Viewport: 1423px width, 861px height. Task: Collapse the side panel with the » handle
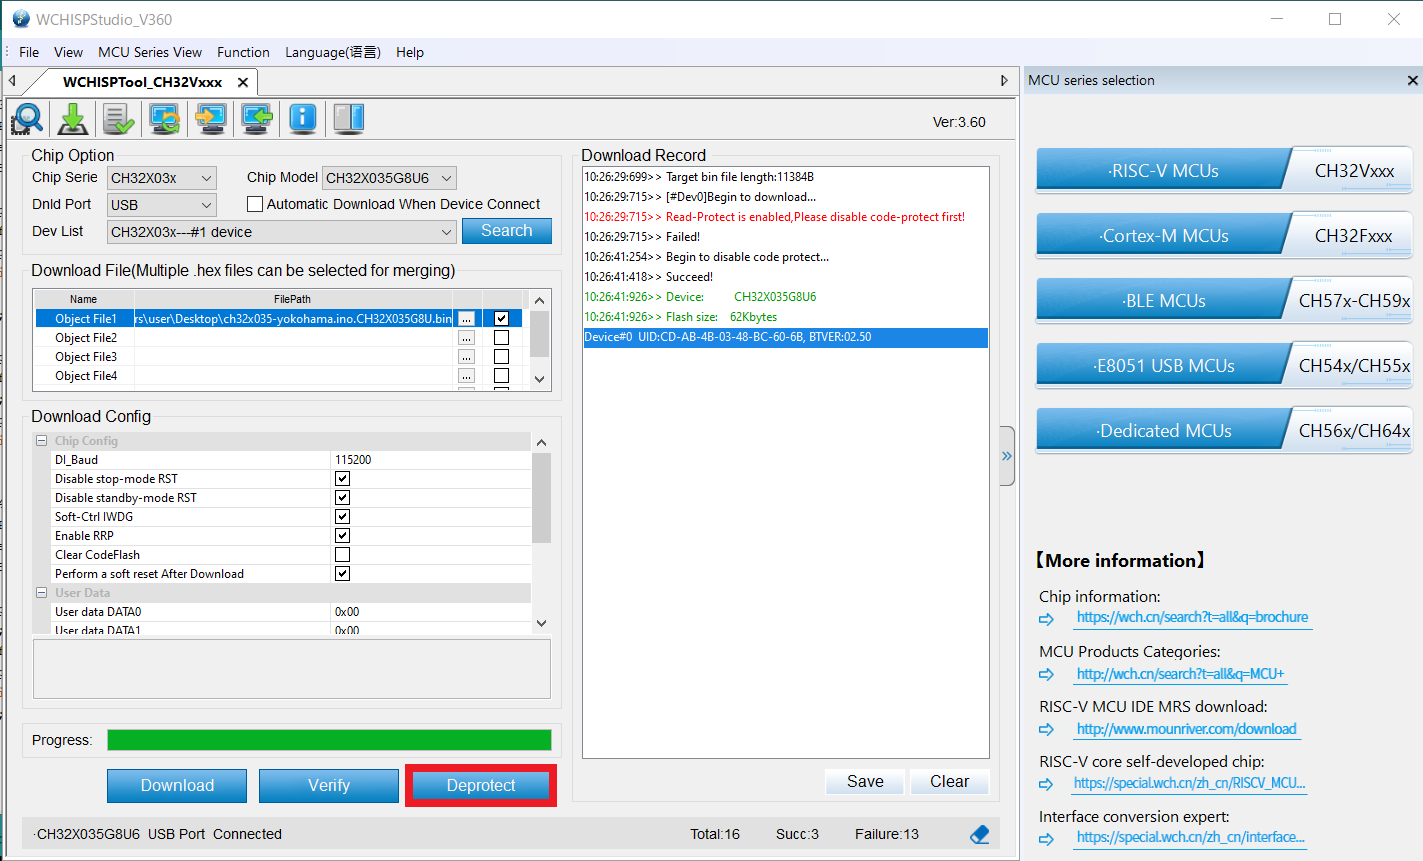1007,456
